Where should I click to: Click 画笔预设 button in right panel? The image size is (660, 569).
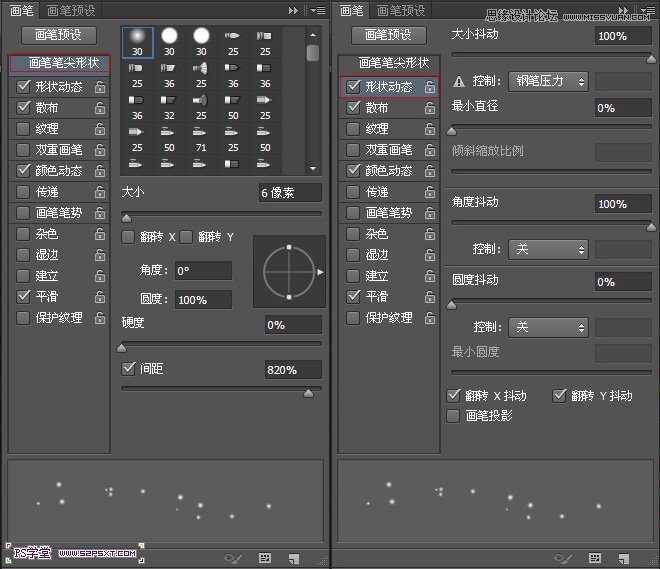(x=389, y=35)
